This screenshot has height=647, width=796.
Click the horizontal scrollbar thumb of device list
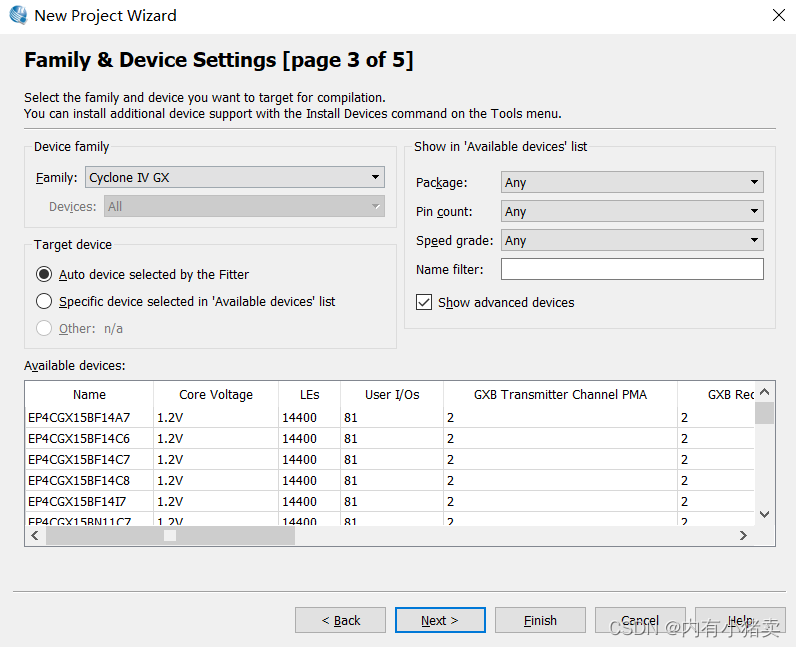(x=170, y=535)
